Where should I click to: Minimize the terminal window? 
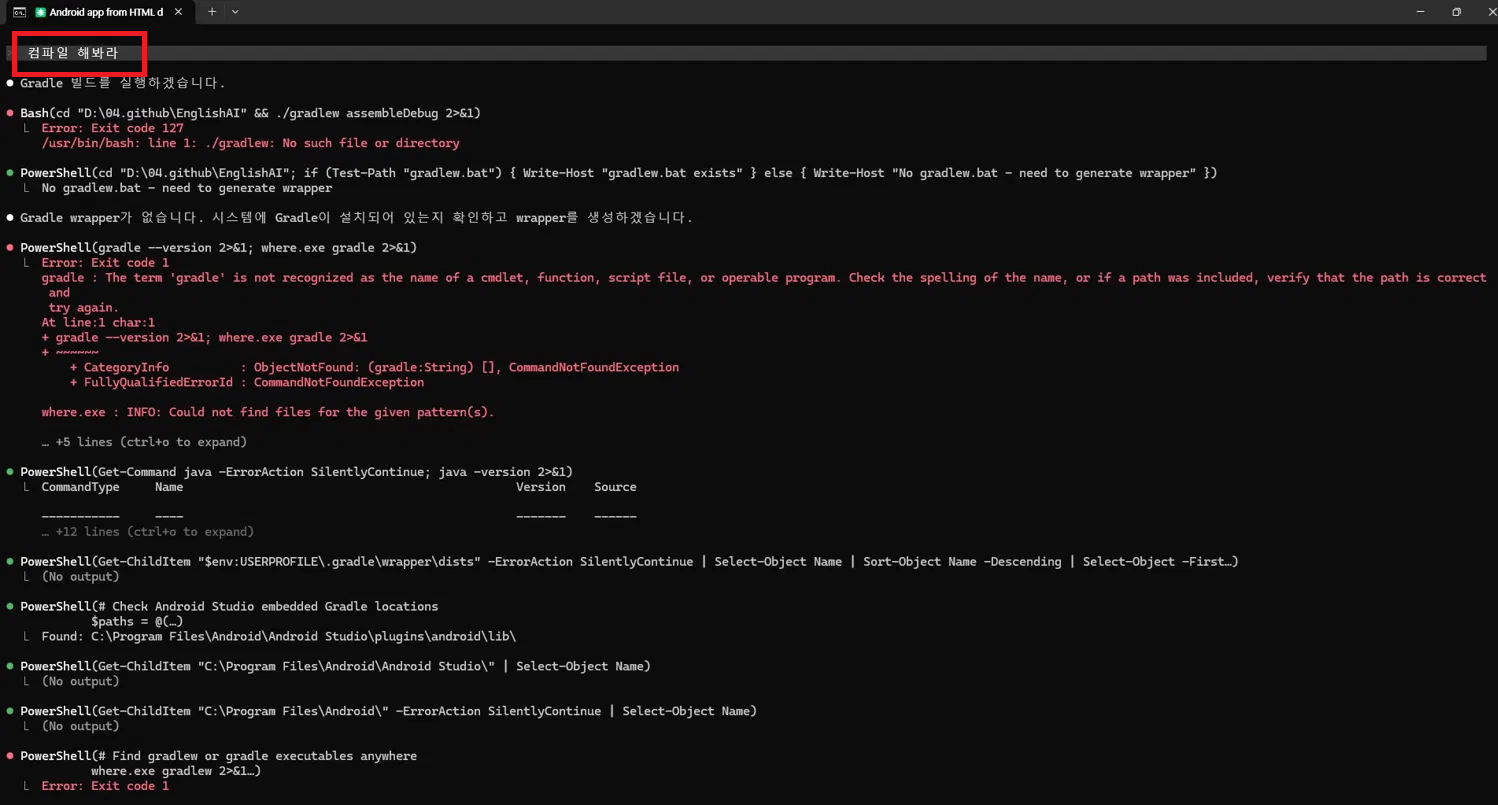pos(1420,12)
